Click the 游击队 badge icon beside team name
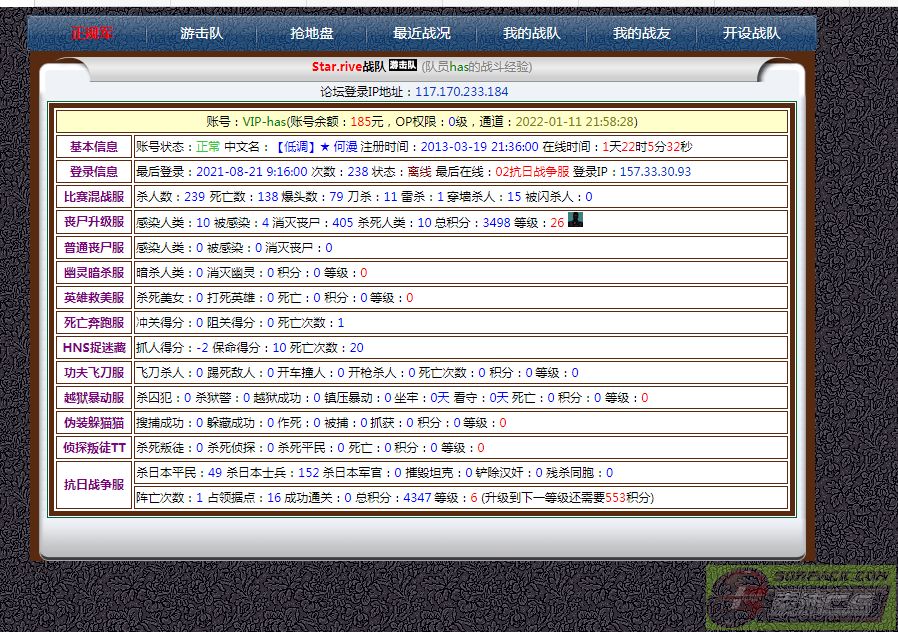The height and width of the screenshot is (632, 898). pos(403,65)
